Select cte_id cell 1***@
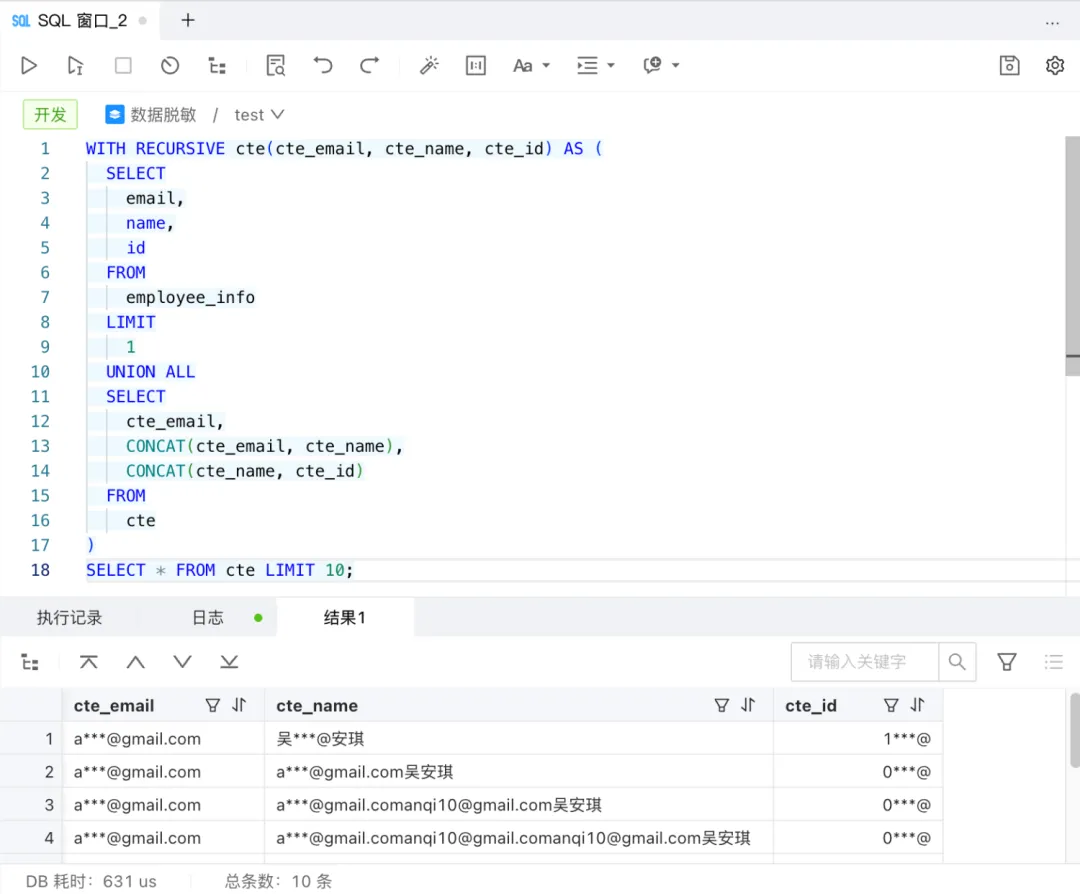The image size is (1080, 894). (858, 739)
